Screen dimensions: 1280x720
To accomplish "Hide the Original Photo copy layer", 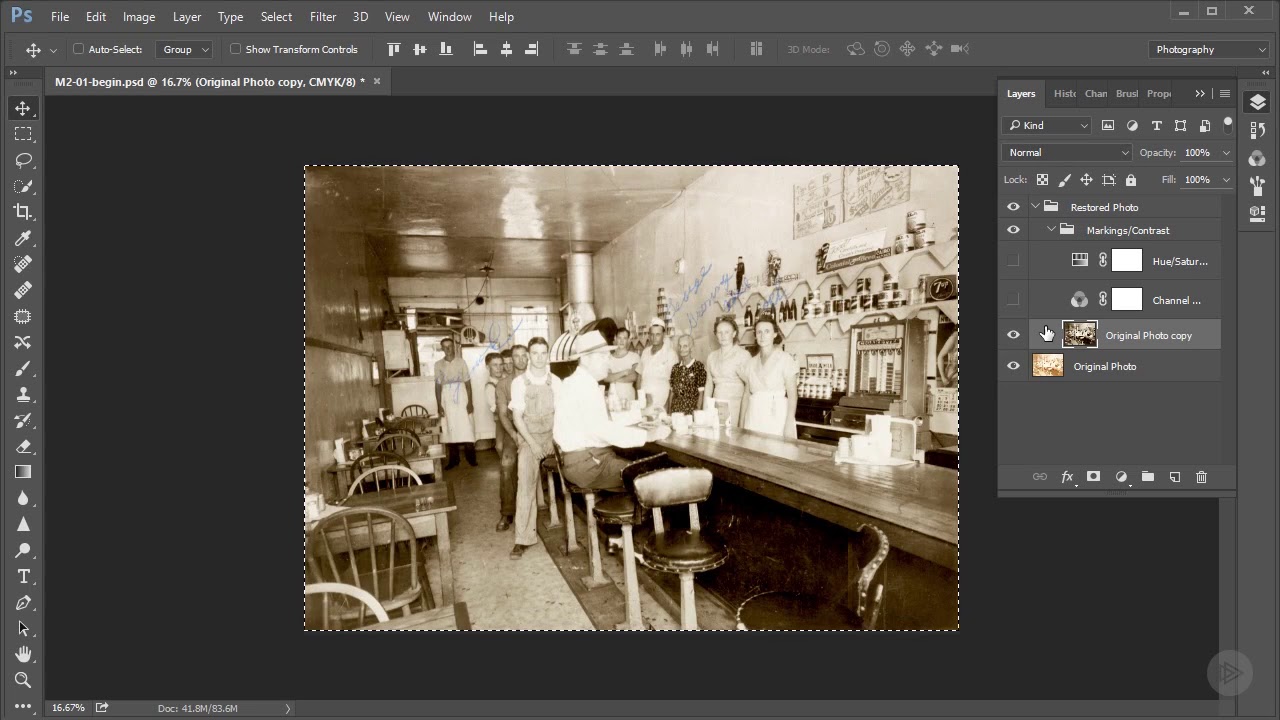I will [1013, 335].
